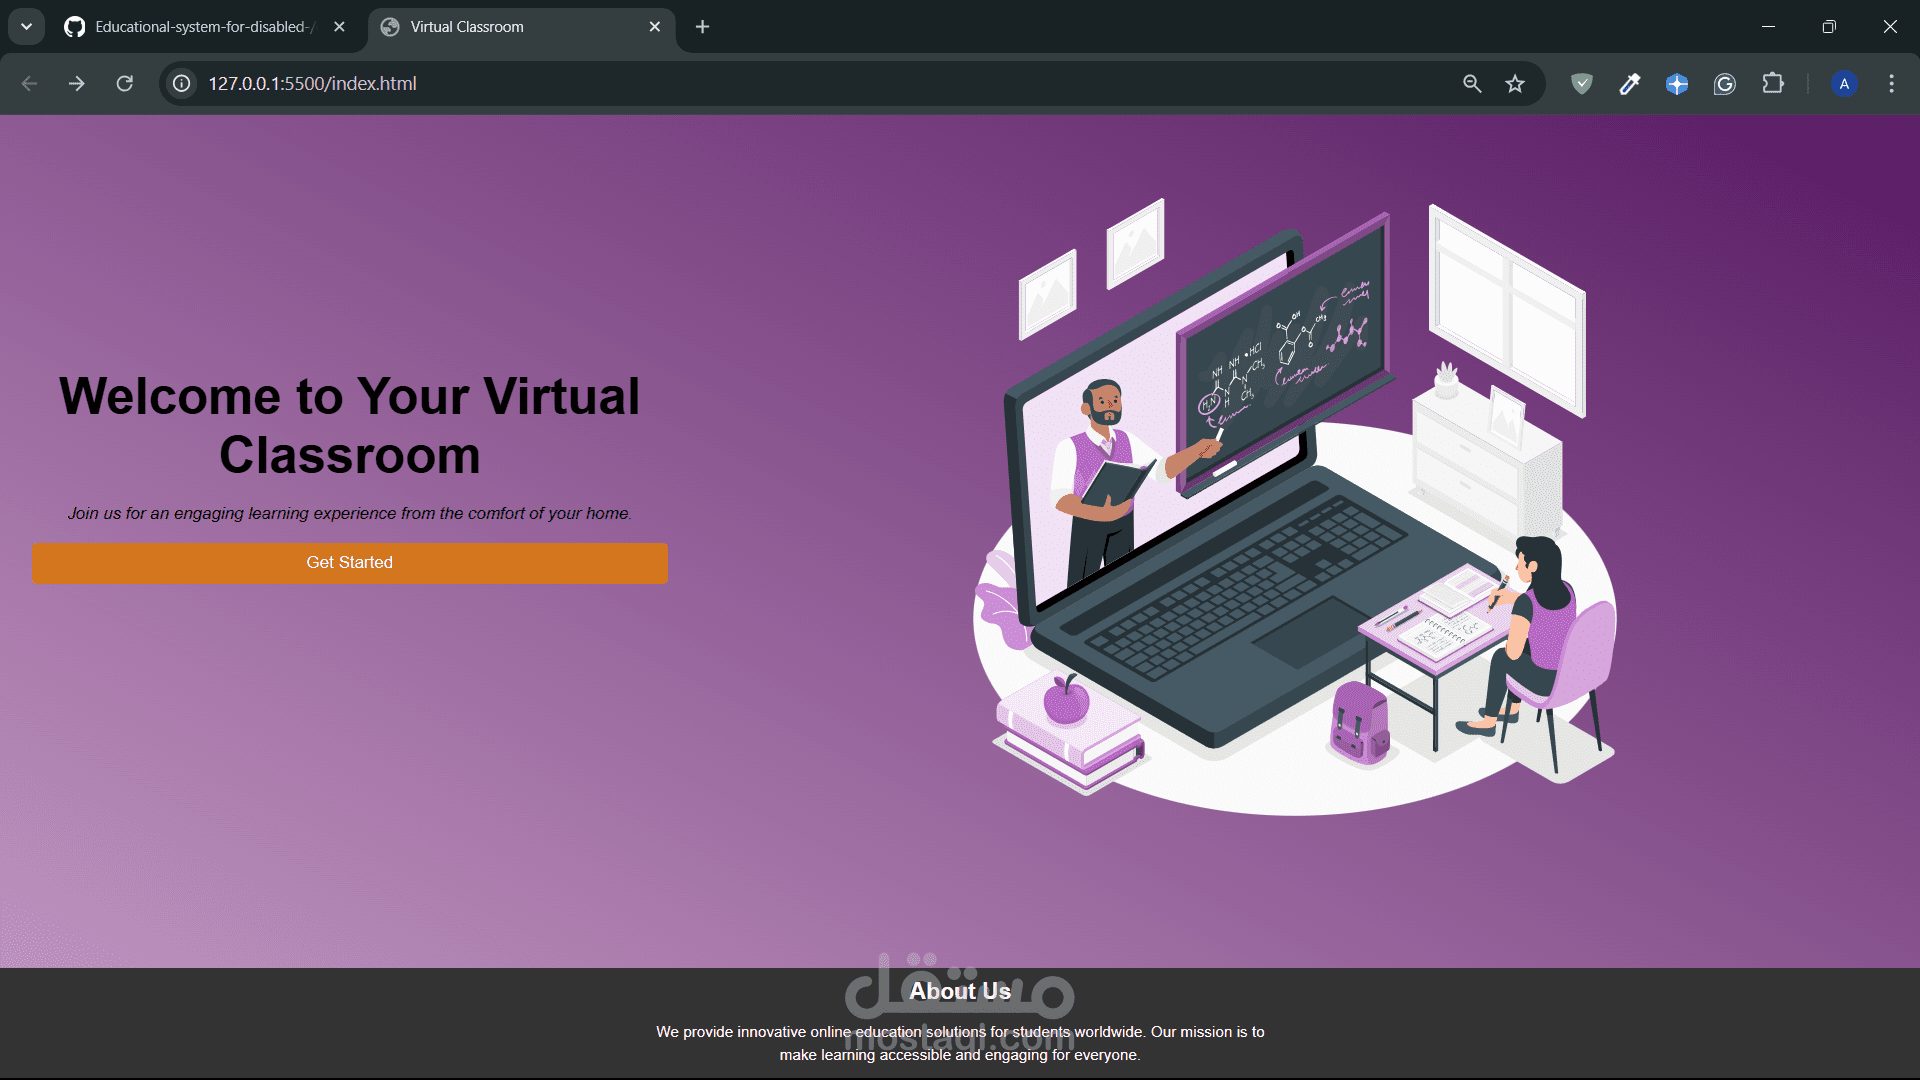This screenshot has width=1920, height=1080.
Task: Switch to Educational-system-for-disabled GitHub tab
Action: coord(200,27)
